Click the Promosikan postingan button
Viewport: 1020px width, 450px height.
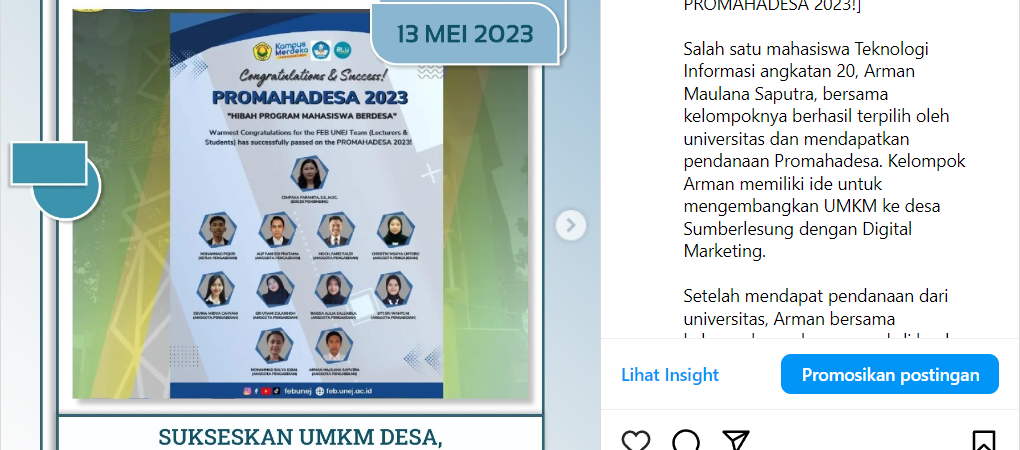click(x=890, y=375)
